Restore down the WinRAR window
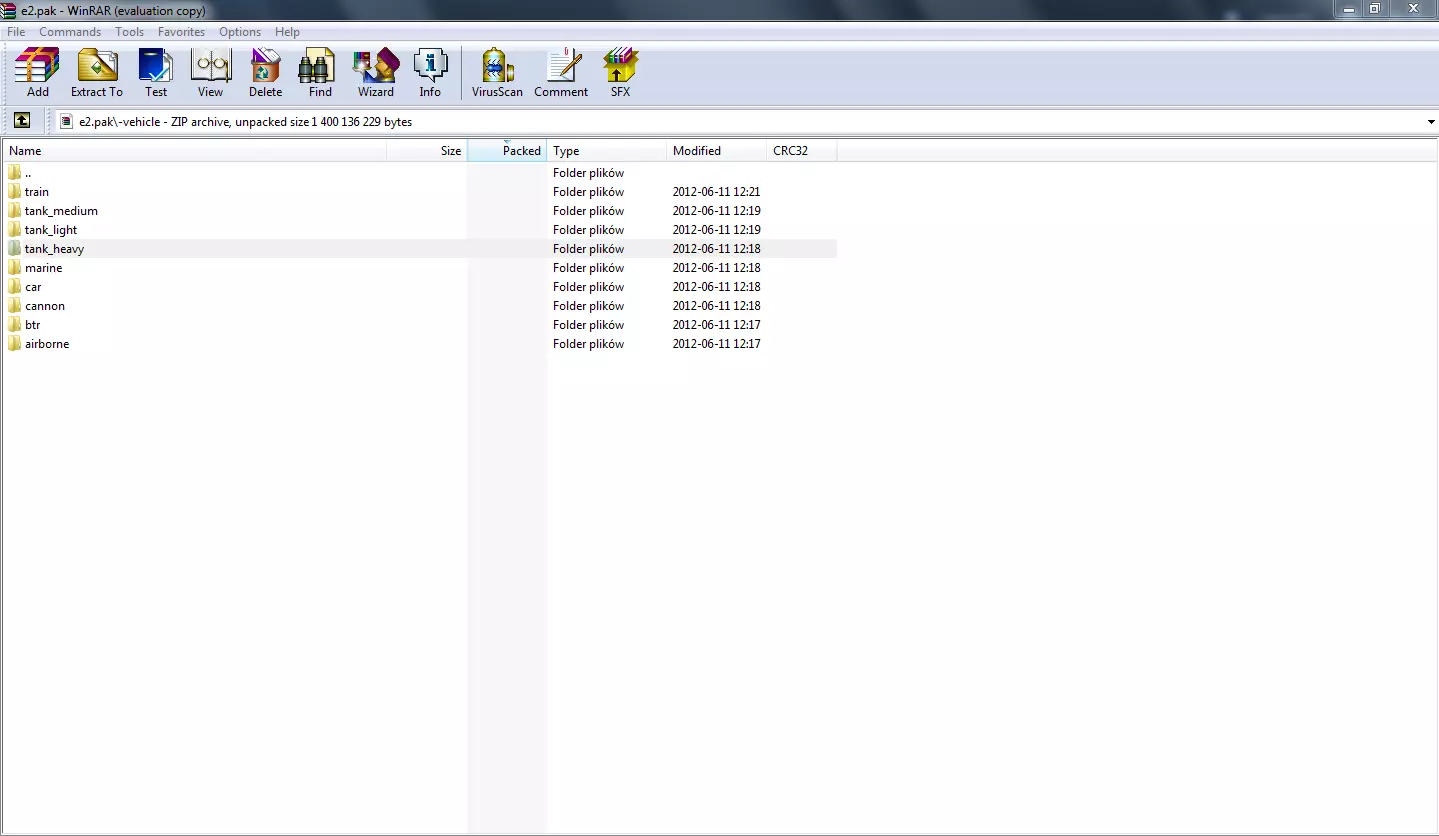Screen dimensions: 1439x836 point(1376,9)
